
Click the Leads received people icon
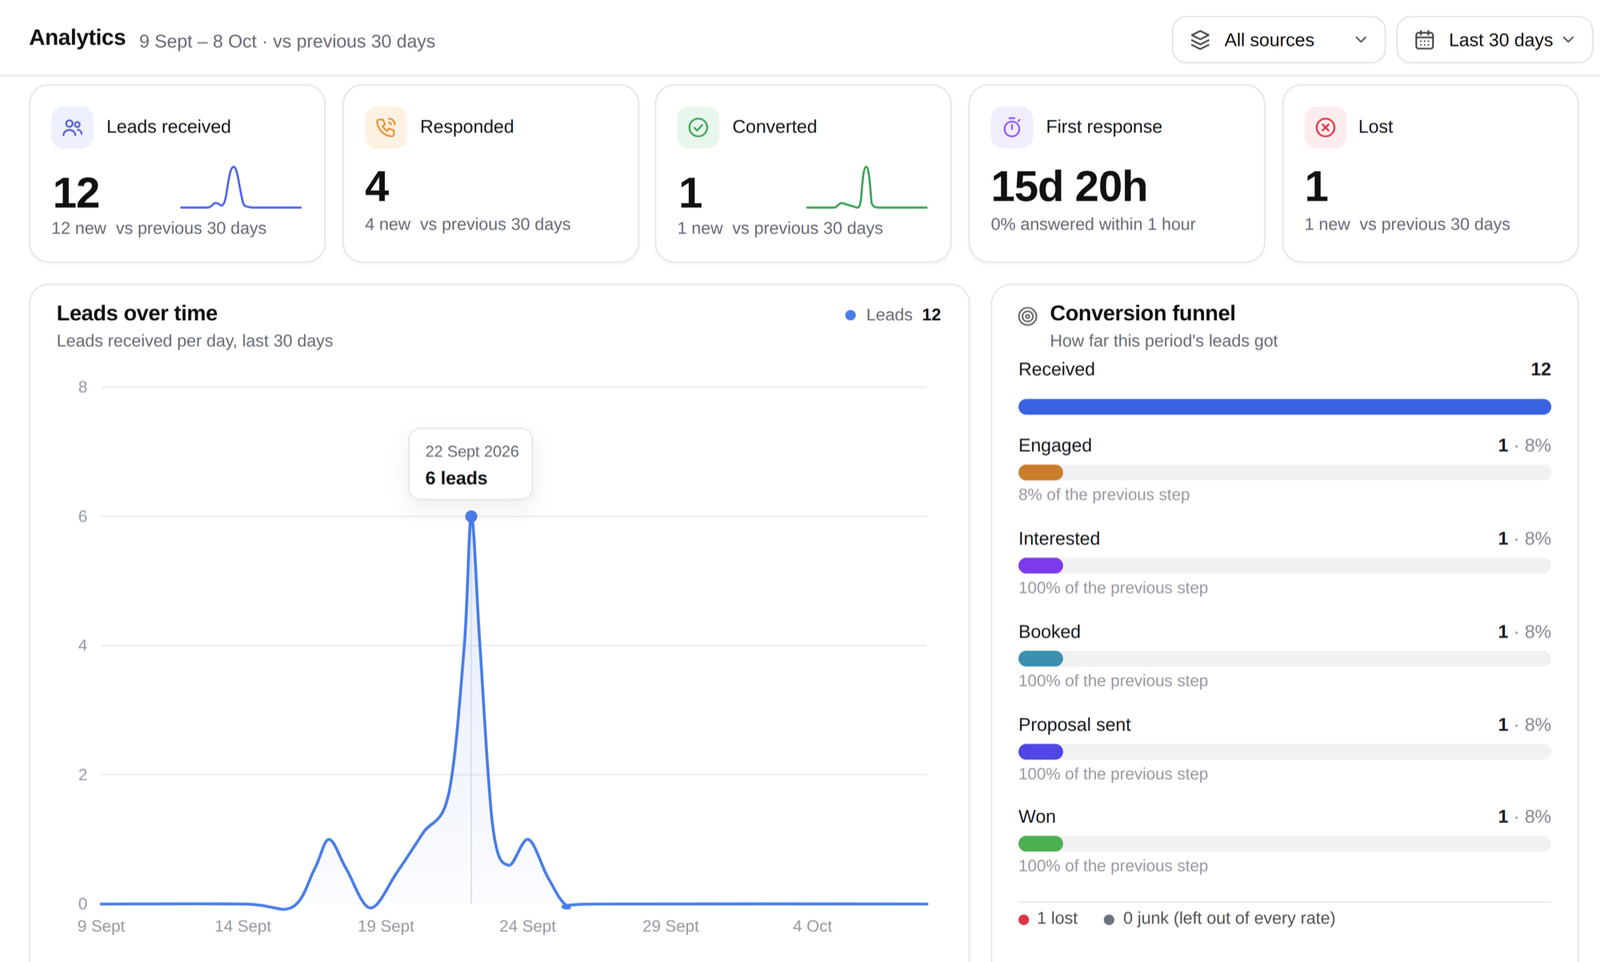(x=72, y=127)
